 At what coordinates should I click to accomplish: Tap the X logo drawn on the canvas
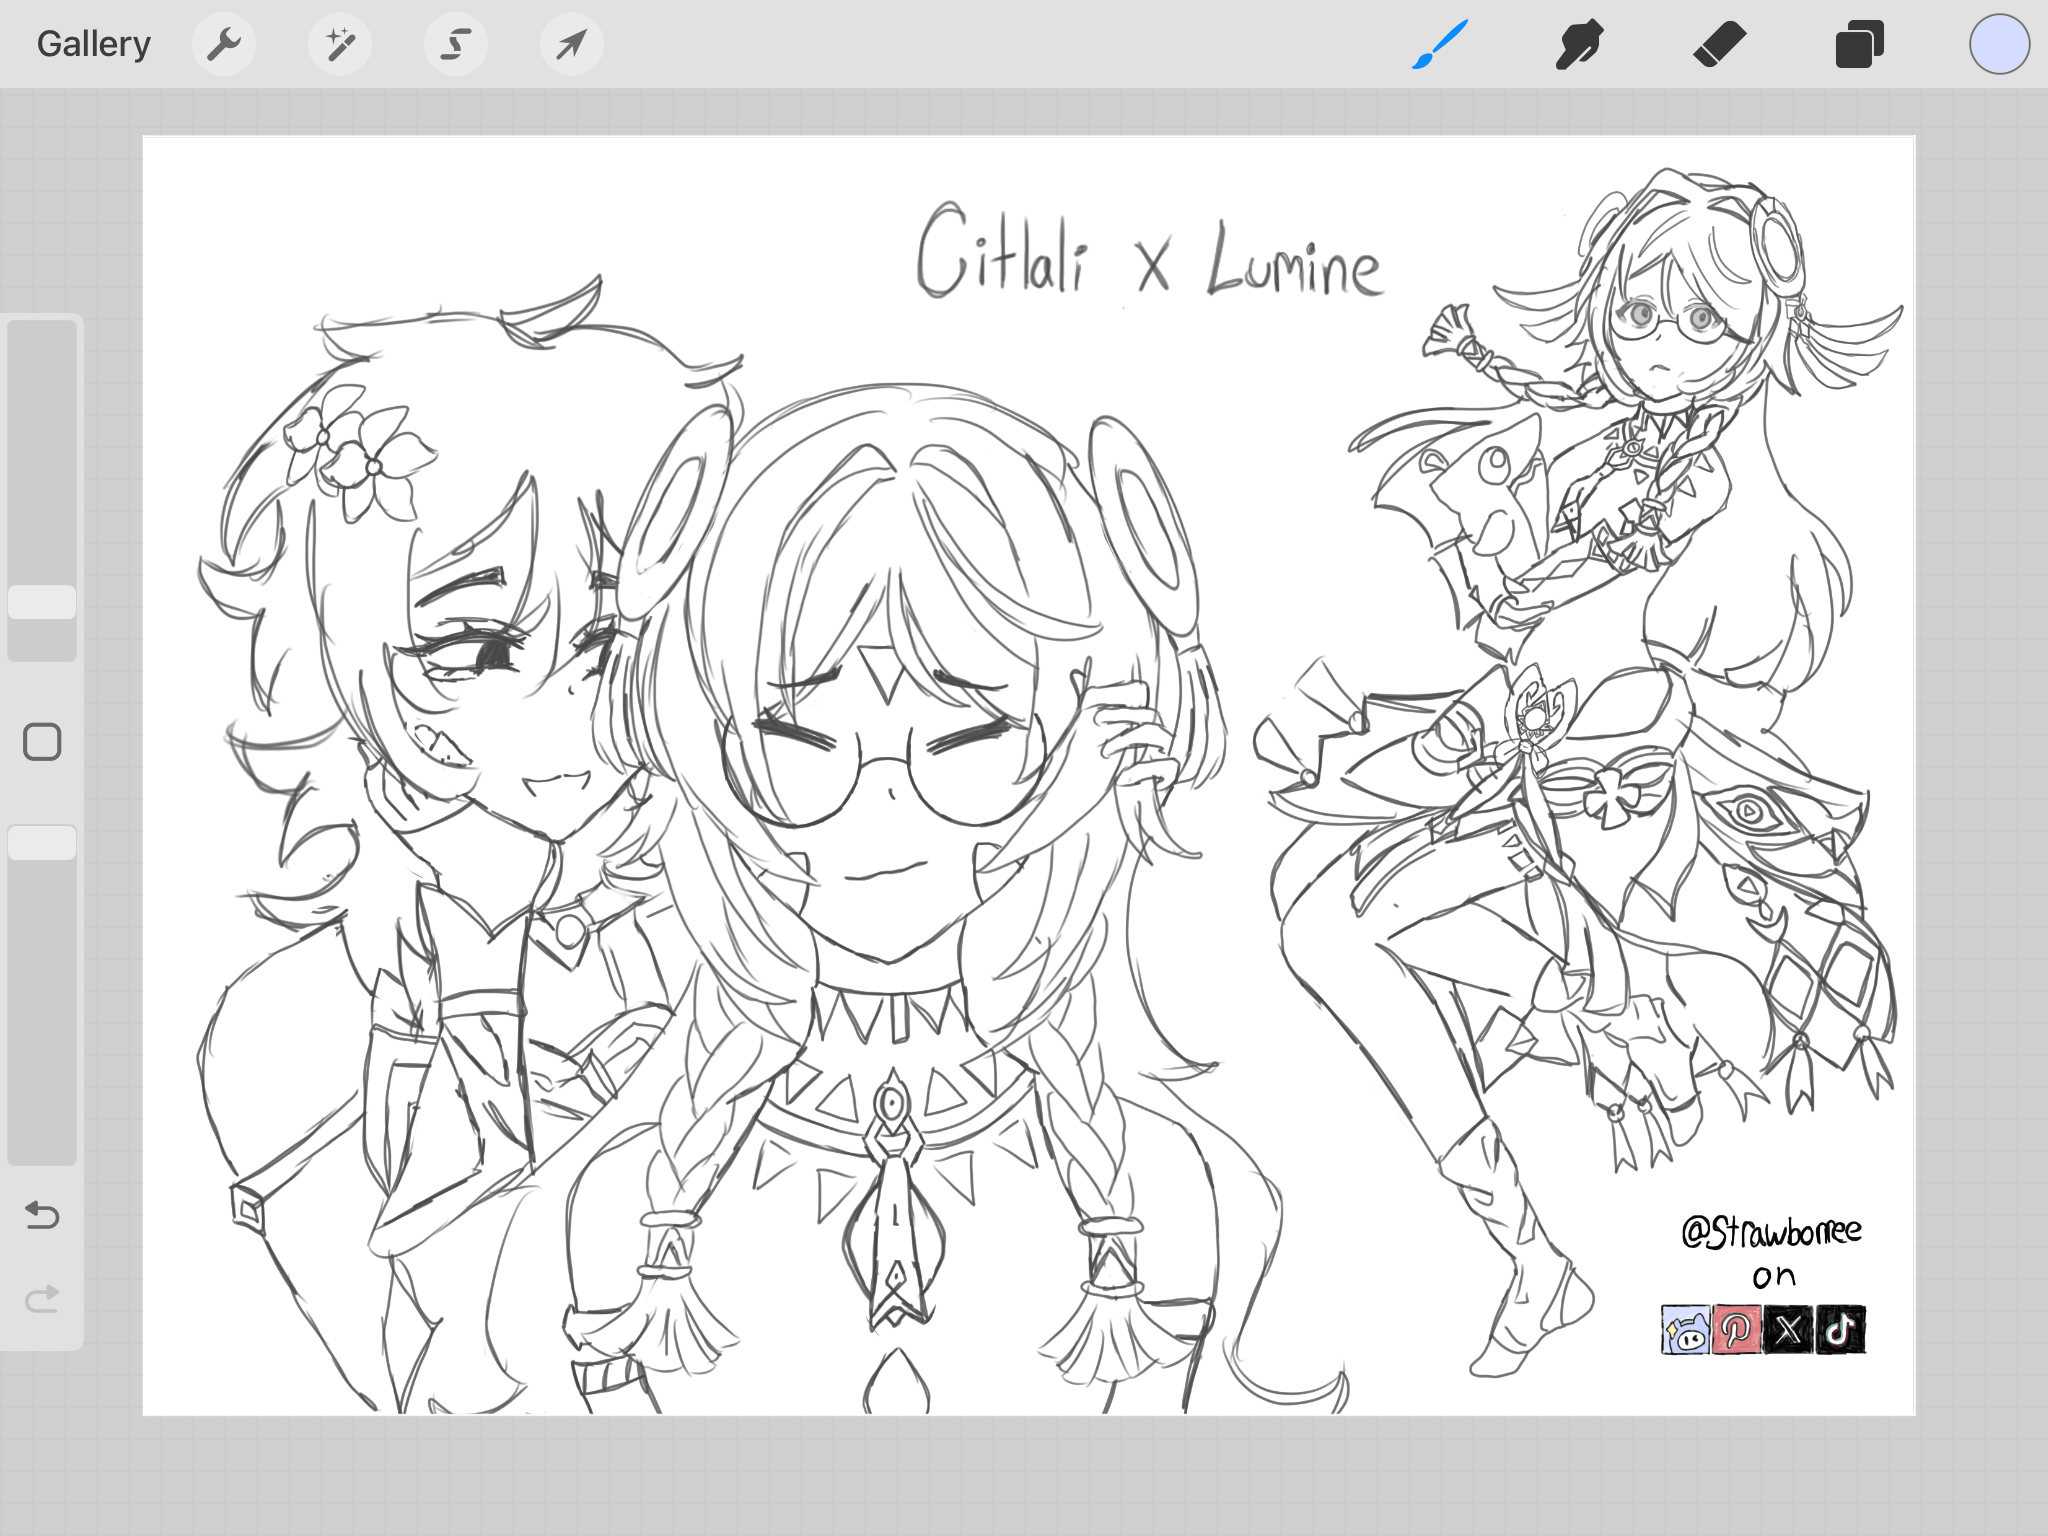coord(1788,1330)
